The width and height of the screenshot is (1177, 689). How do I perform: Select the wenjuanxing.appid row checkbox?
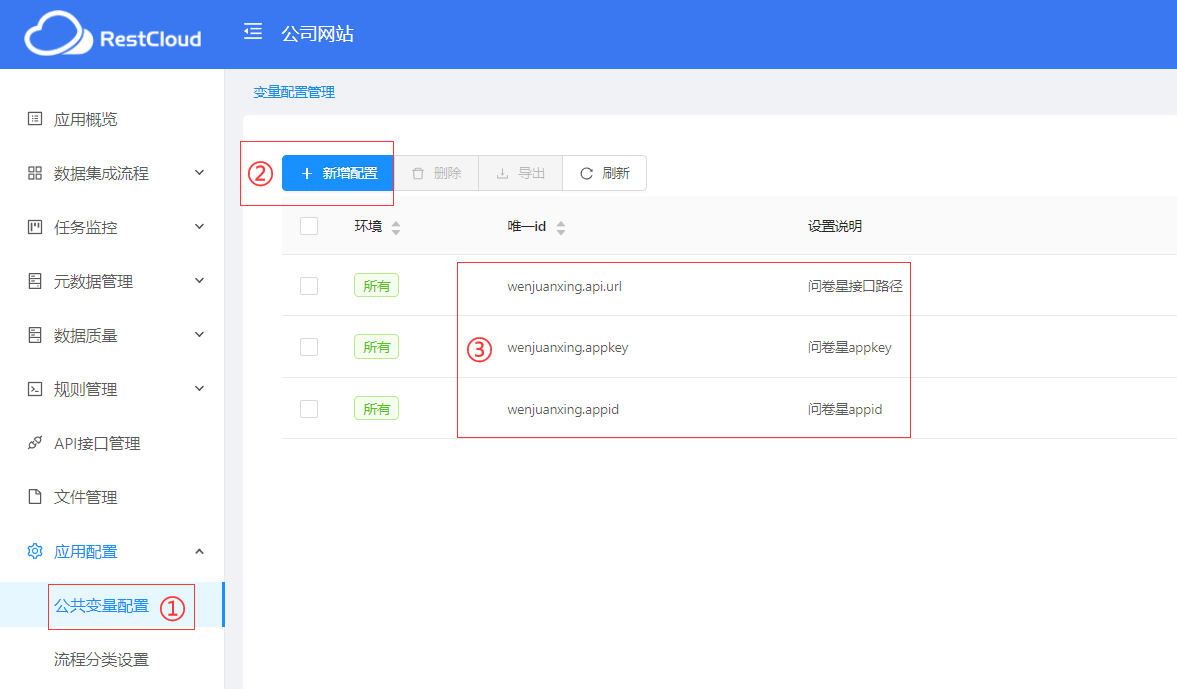(x=309, y=408)
